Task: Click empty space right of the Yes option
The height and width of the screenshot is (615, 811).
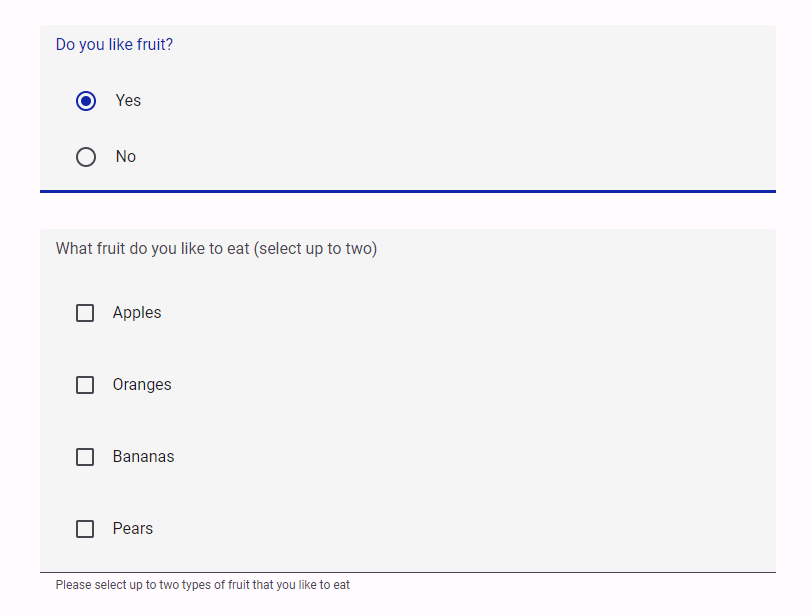Action: coord(455,101)
